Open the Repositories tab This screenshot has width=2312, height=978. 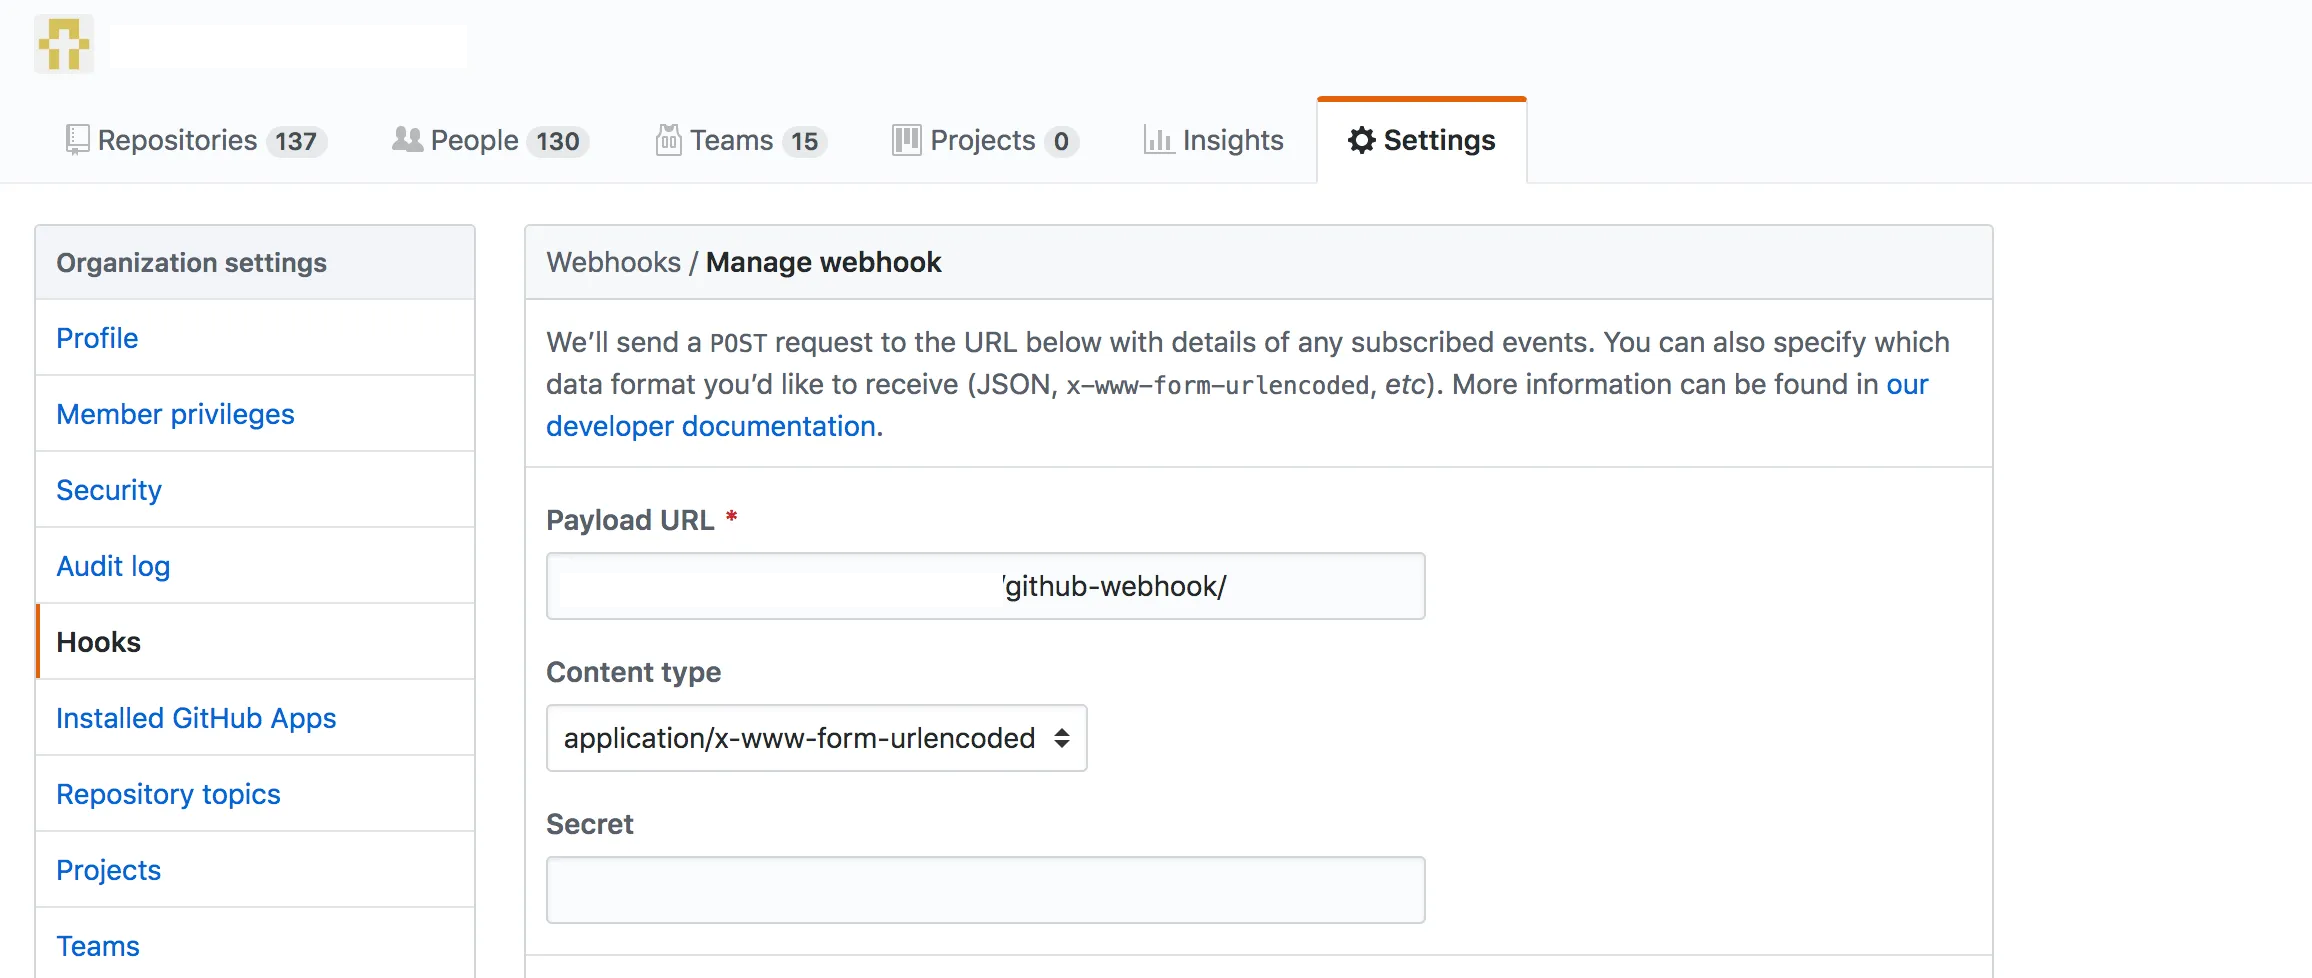196,140
